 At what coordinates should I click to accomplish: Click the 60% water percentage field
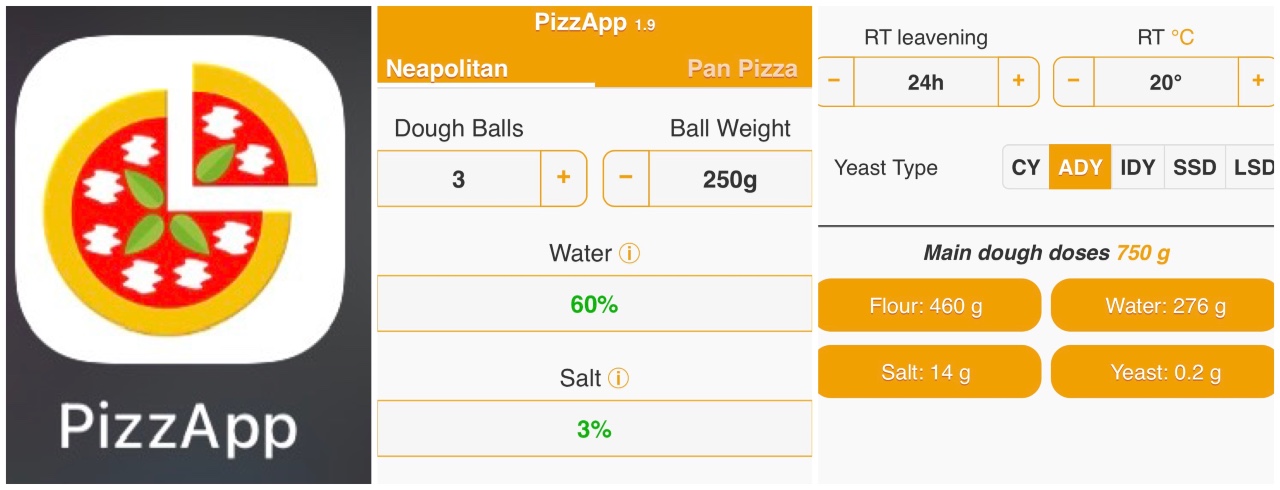coord(594,304)
